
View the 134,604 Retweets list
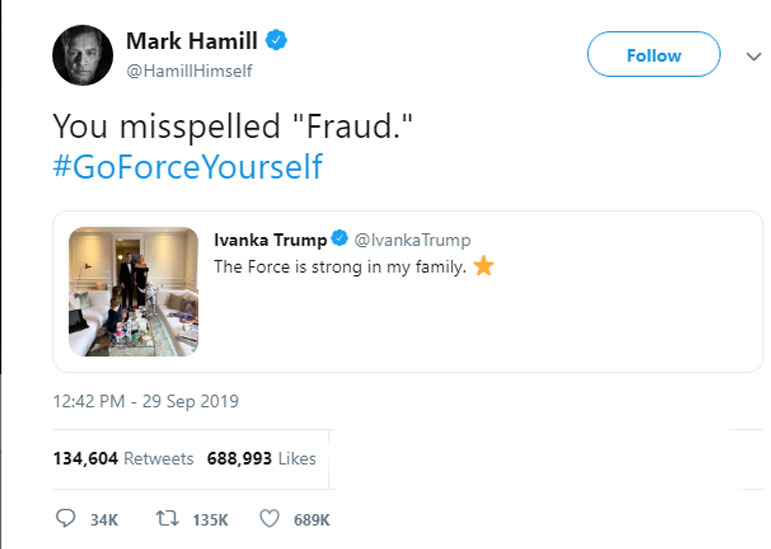coord(123,459)
